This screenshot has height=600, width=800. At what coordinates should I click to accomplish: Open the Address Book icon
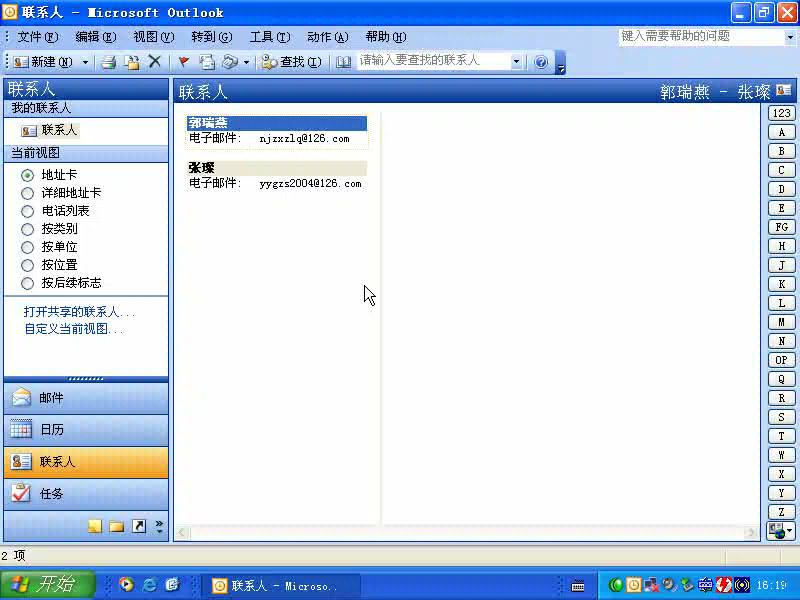343,62
